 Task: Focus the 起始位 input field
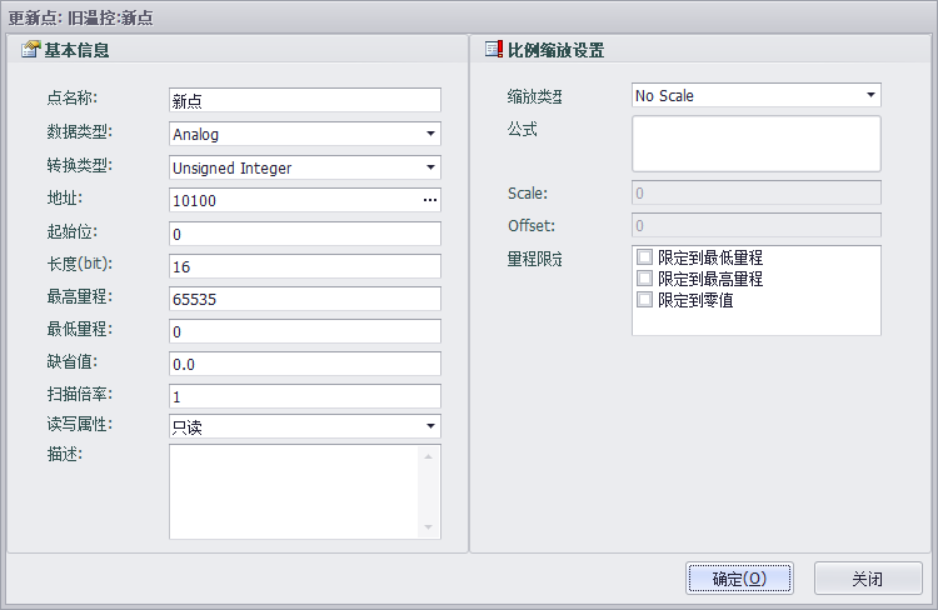coord(305,234)
